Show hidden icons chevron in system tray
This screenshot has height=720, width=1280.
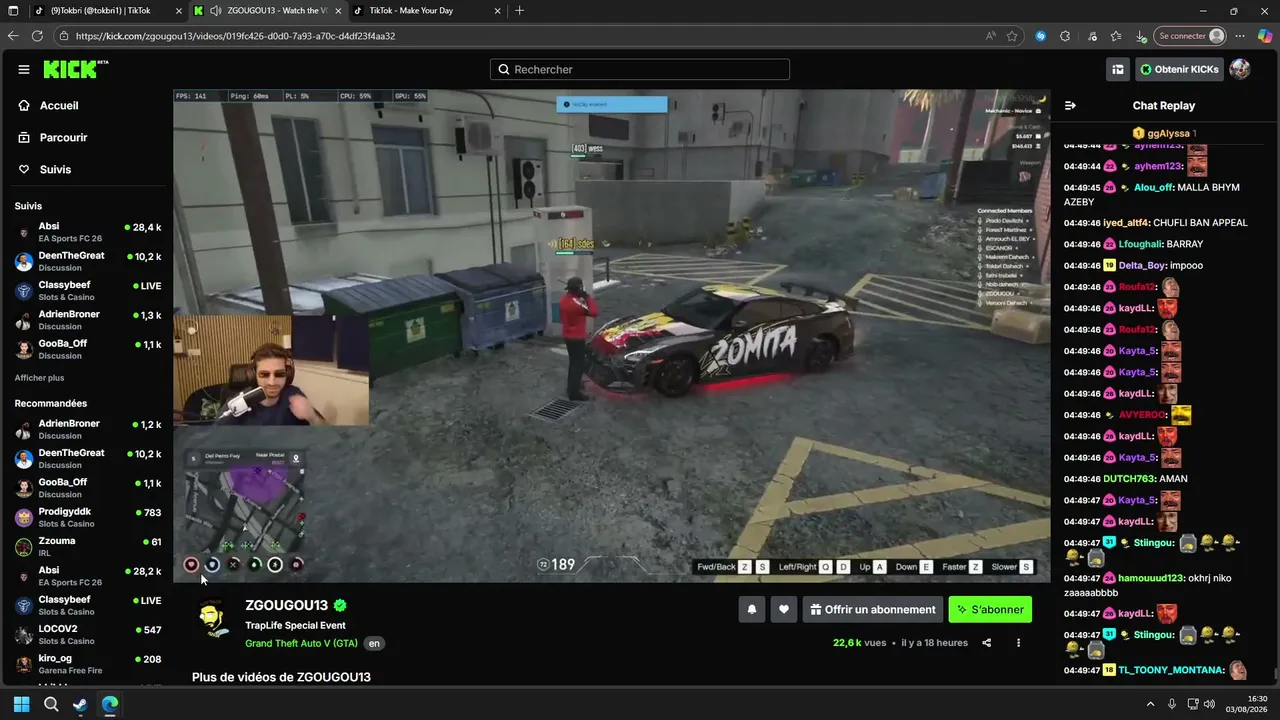(1150, 704)
